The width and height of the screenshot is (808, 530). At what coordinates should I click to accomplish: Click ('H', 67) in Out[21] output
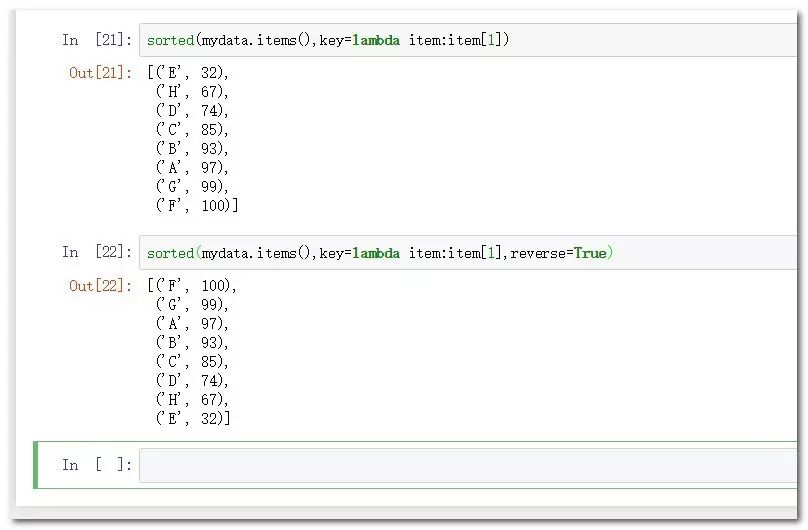coord(192,92)
